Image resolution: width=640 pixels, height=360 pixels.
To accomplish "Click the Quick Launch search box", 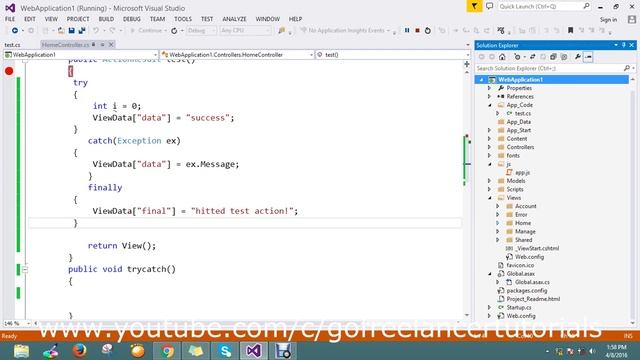I will tap(544, 6).
